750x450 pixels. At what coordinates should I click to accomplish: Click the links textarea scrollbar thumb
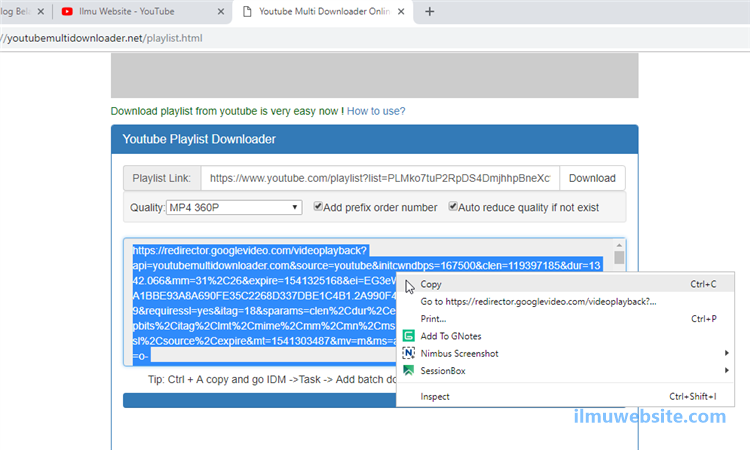(619, 257)
